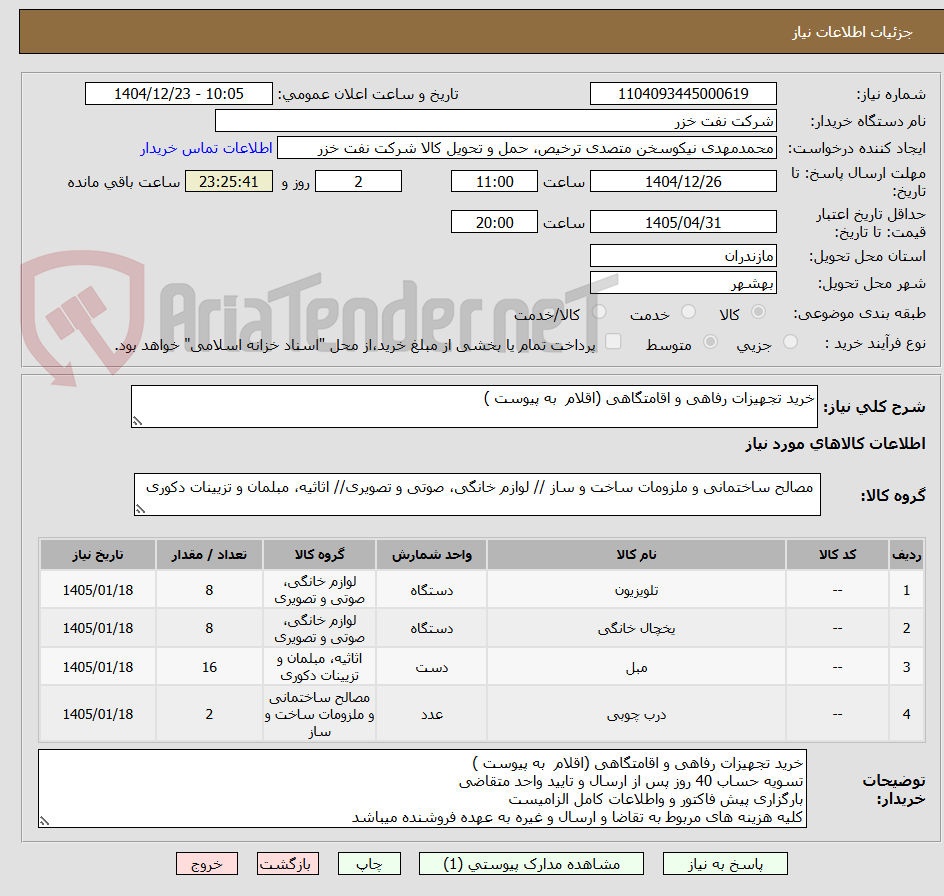
Task: Click the 20:00 validity time field
Action: coord(494,222)
